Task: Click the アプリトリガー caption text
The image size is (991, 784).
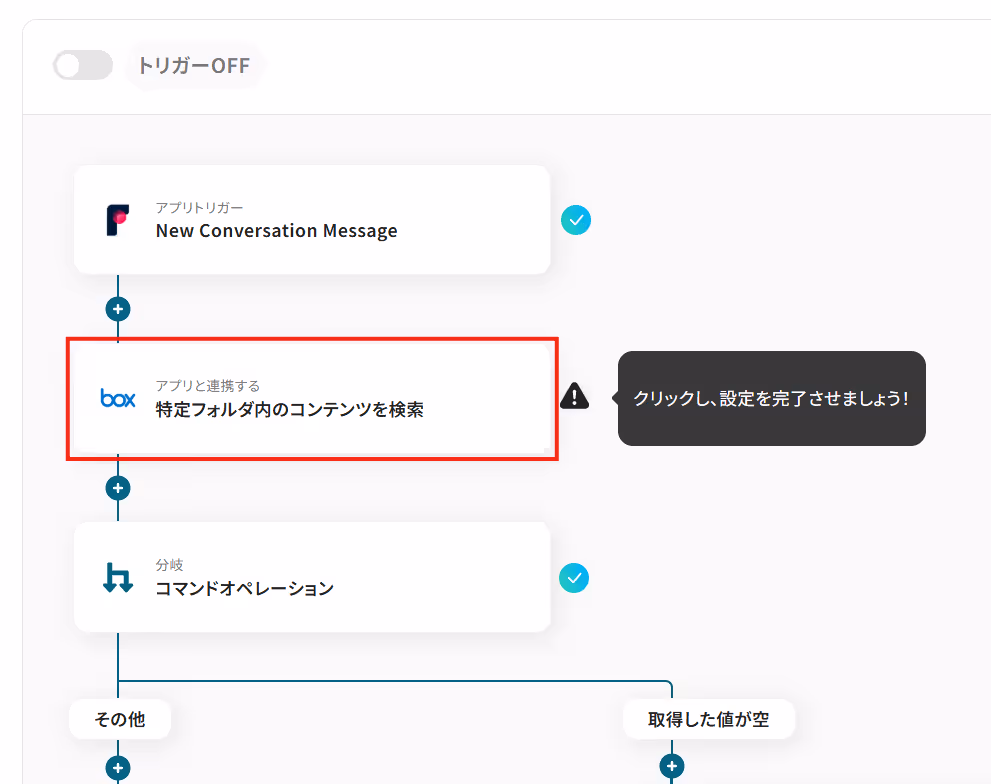Action: tap(200, 208)
